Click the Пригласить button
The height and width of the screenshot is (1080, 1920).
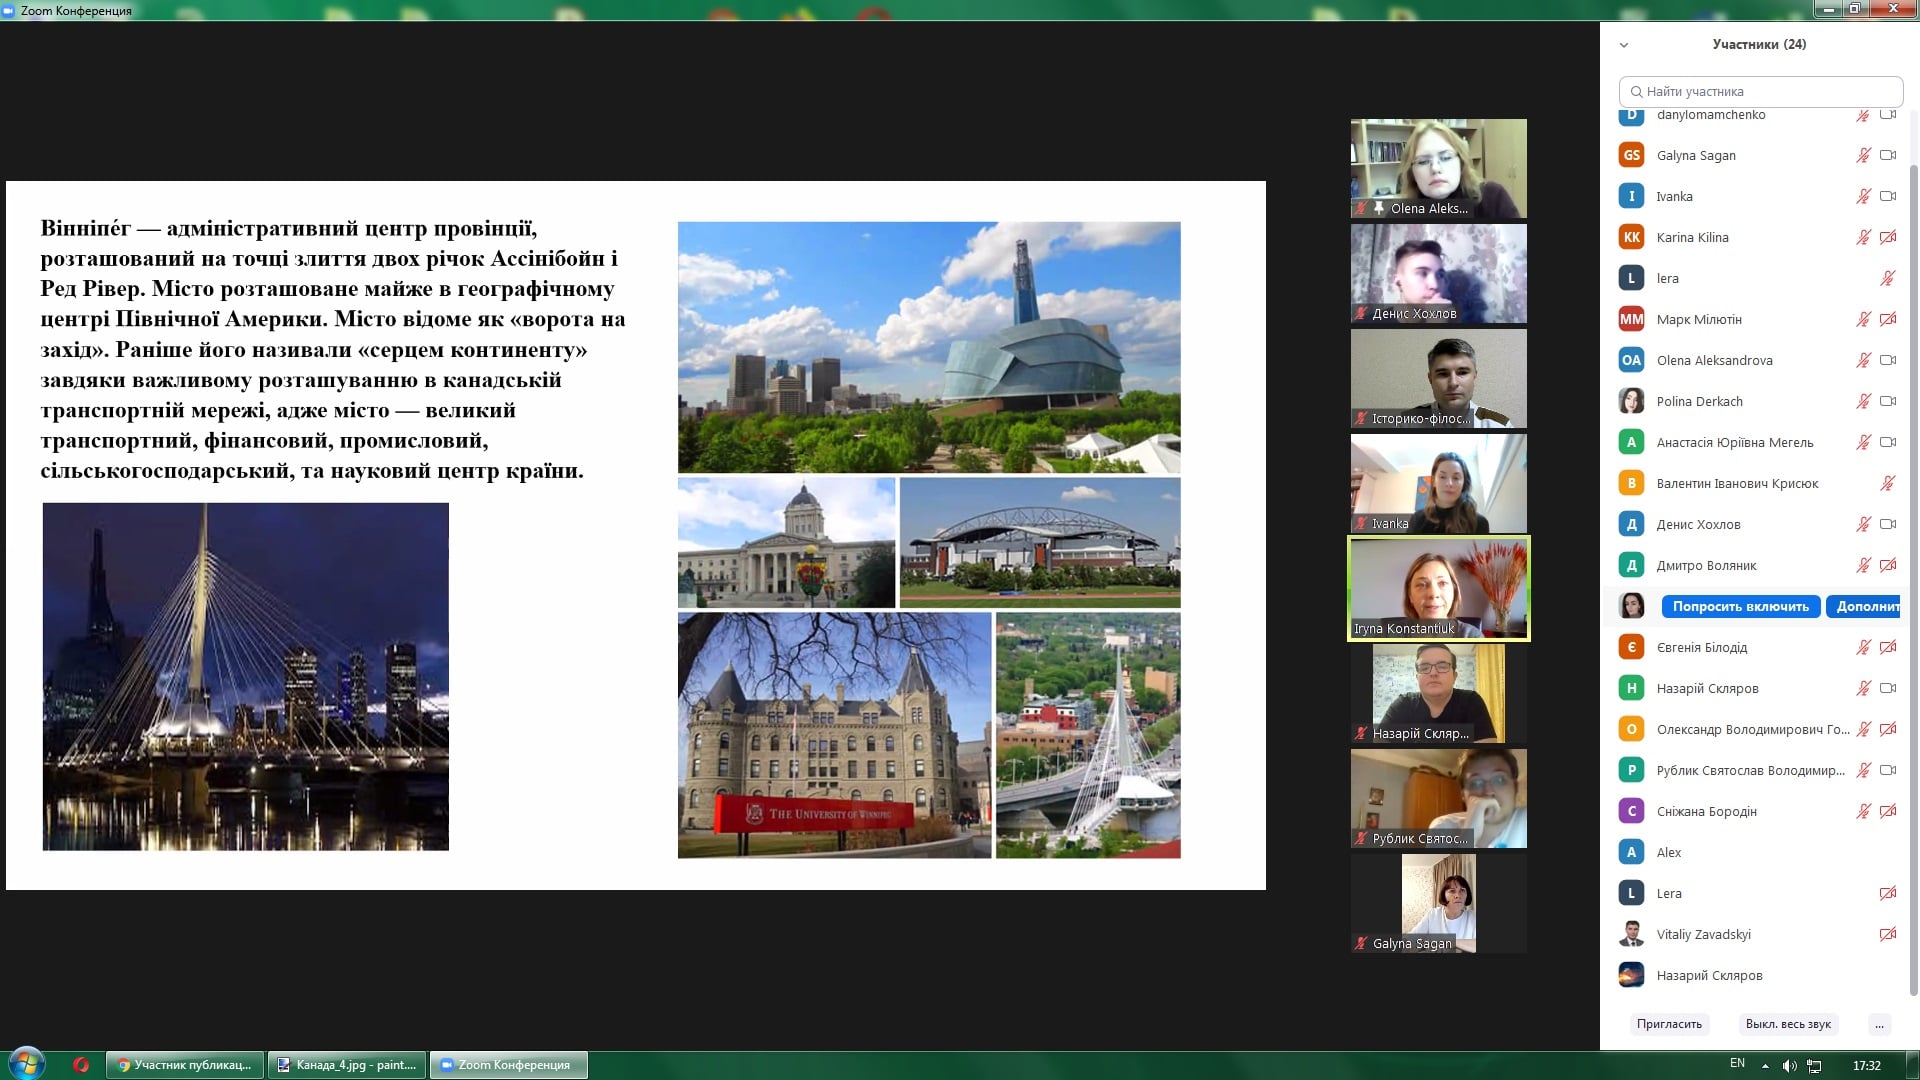1669,1024
